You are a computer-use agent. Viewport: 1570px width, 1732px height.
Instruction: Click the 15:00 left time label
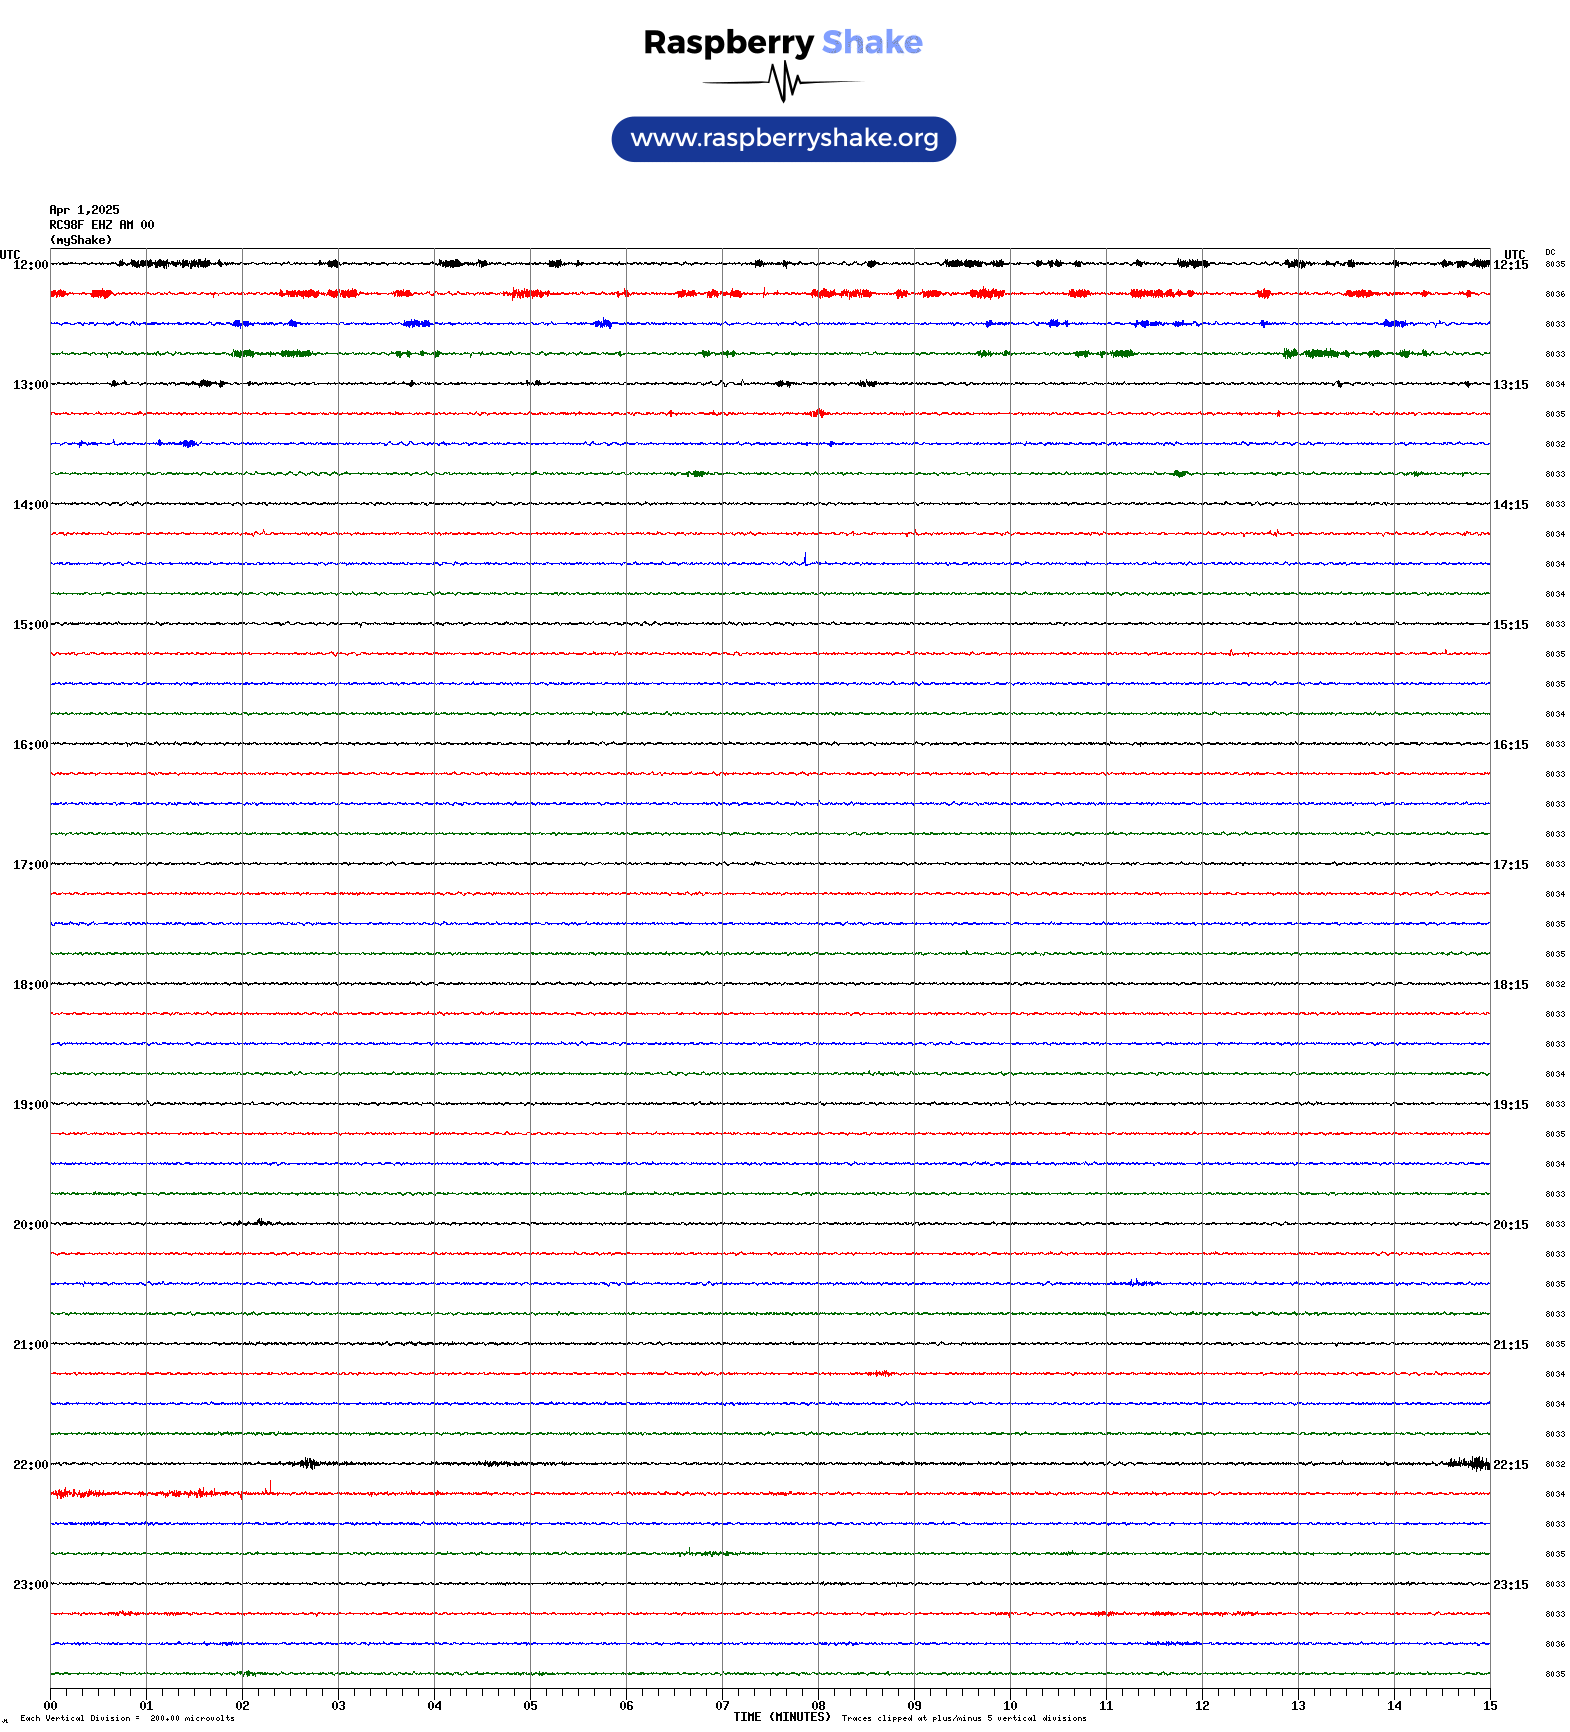pos(30,625)
